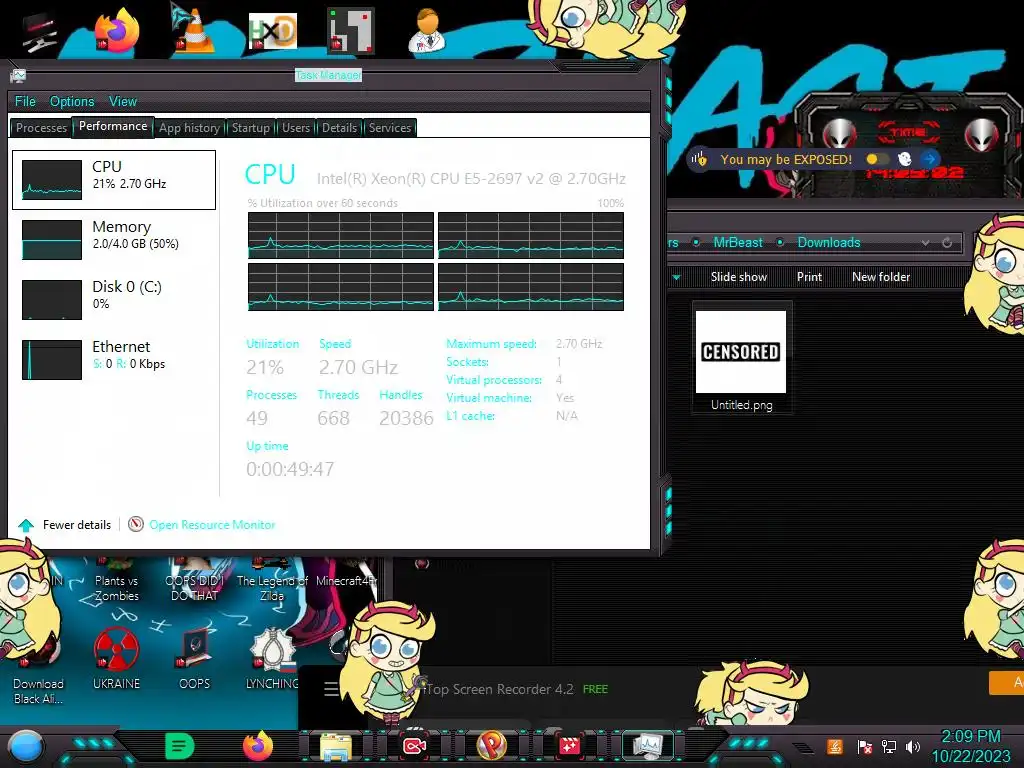Open the View menu in Task Manager
Viewport: 1024px width, 768px height.
point(123,101)
